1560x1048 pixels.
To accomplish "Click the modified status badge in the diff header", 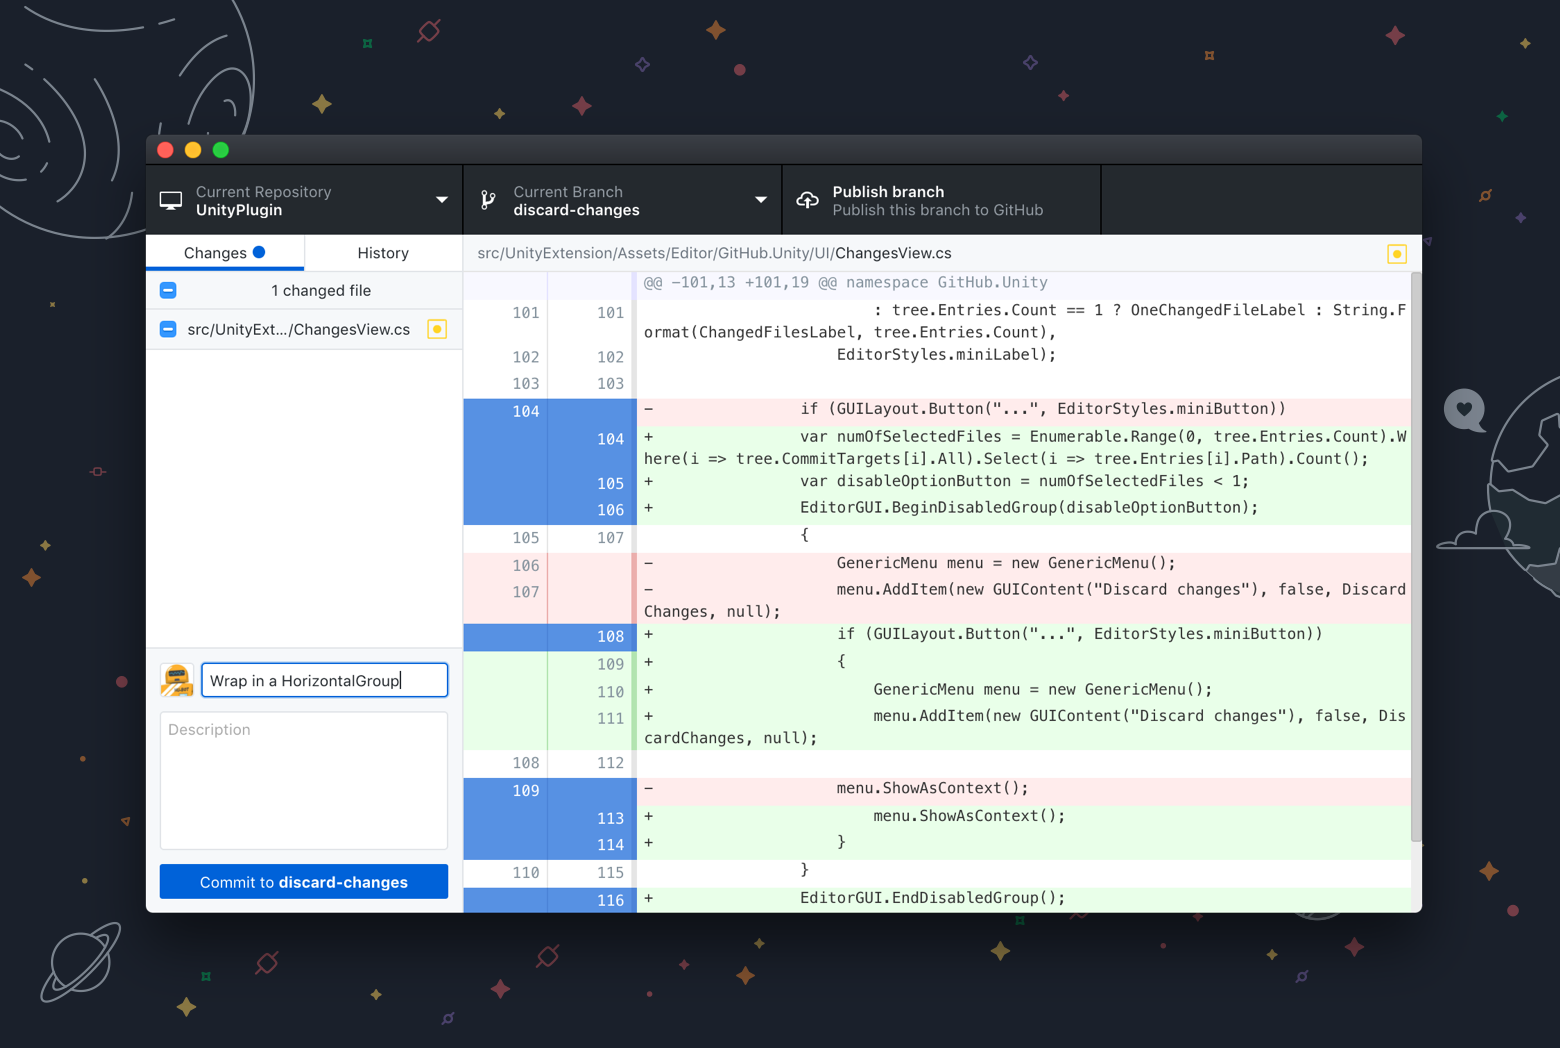I will (x=1397, y=253).
